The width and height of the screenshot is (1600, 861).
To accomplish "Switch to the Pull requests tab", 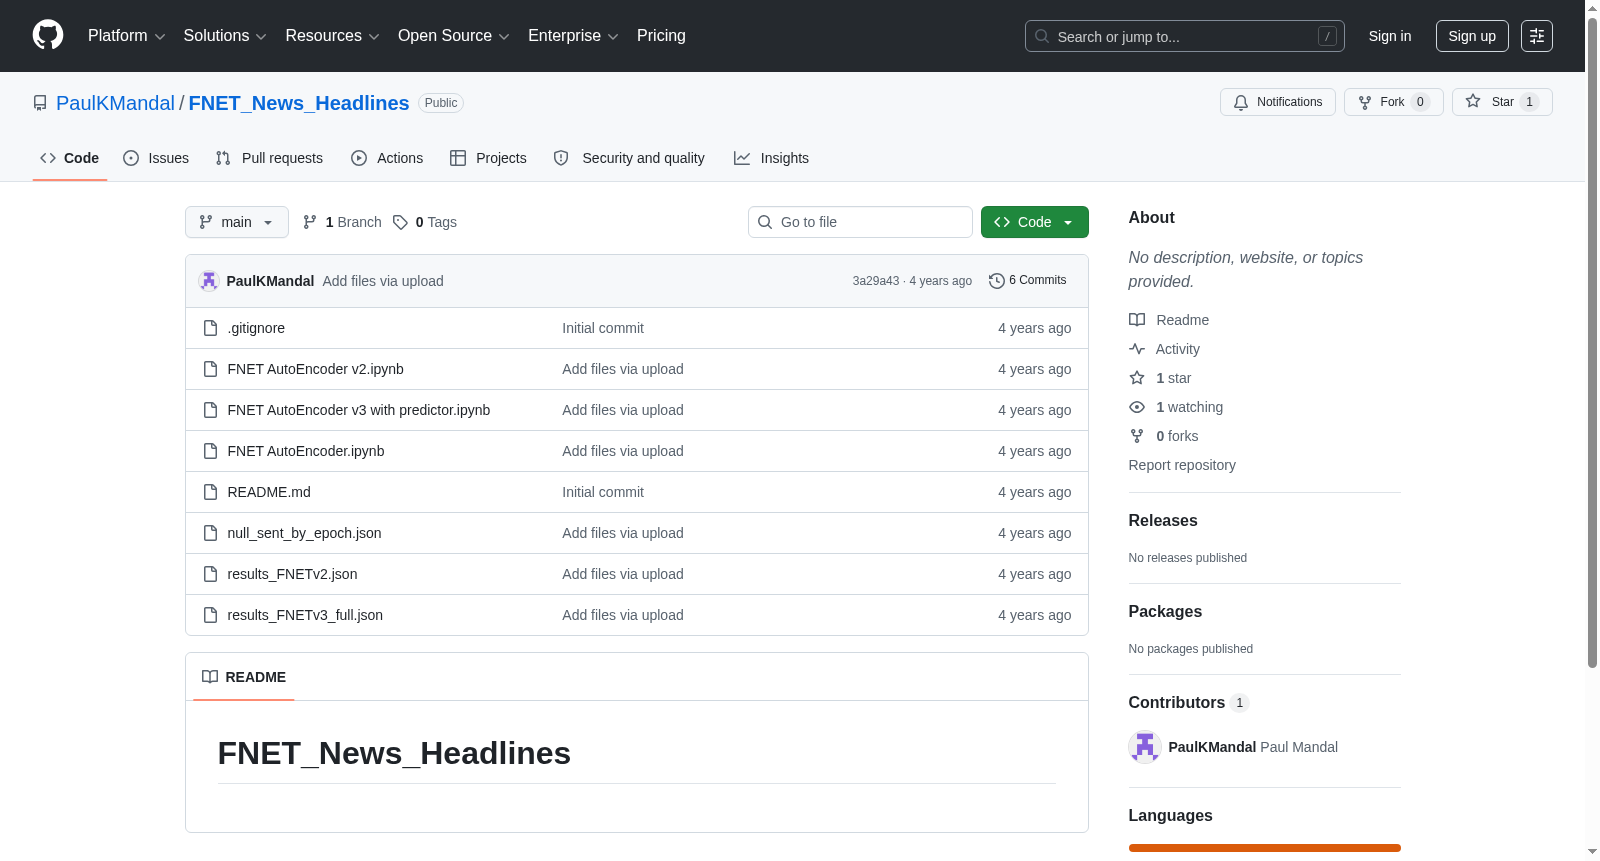I will tap(269, 158).
